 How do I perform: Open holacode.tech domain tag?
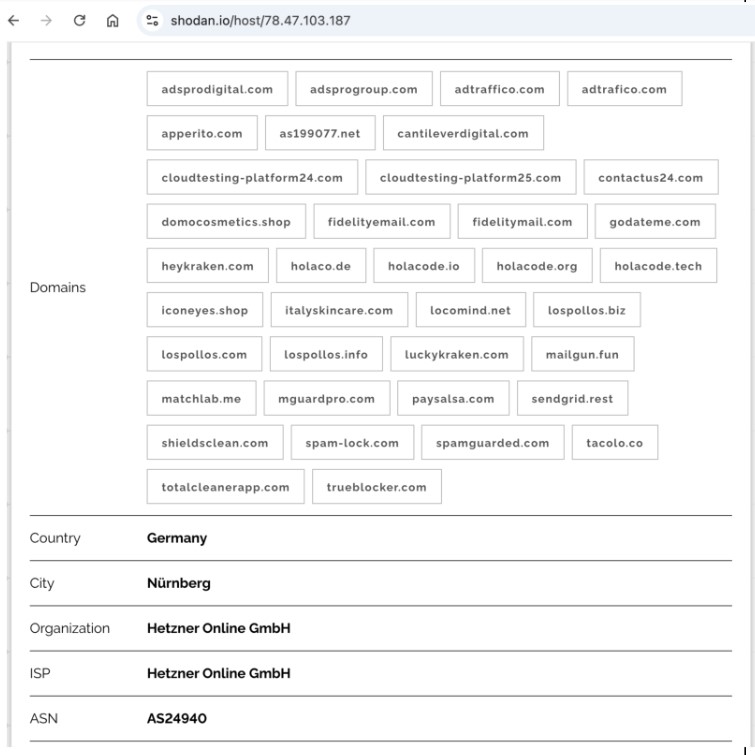(x=658, y=266)
